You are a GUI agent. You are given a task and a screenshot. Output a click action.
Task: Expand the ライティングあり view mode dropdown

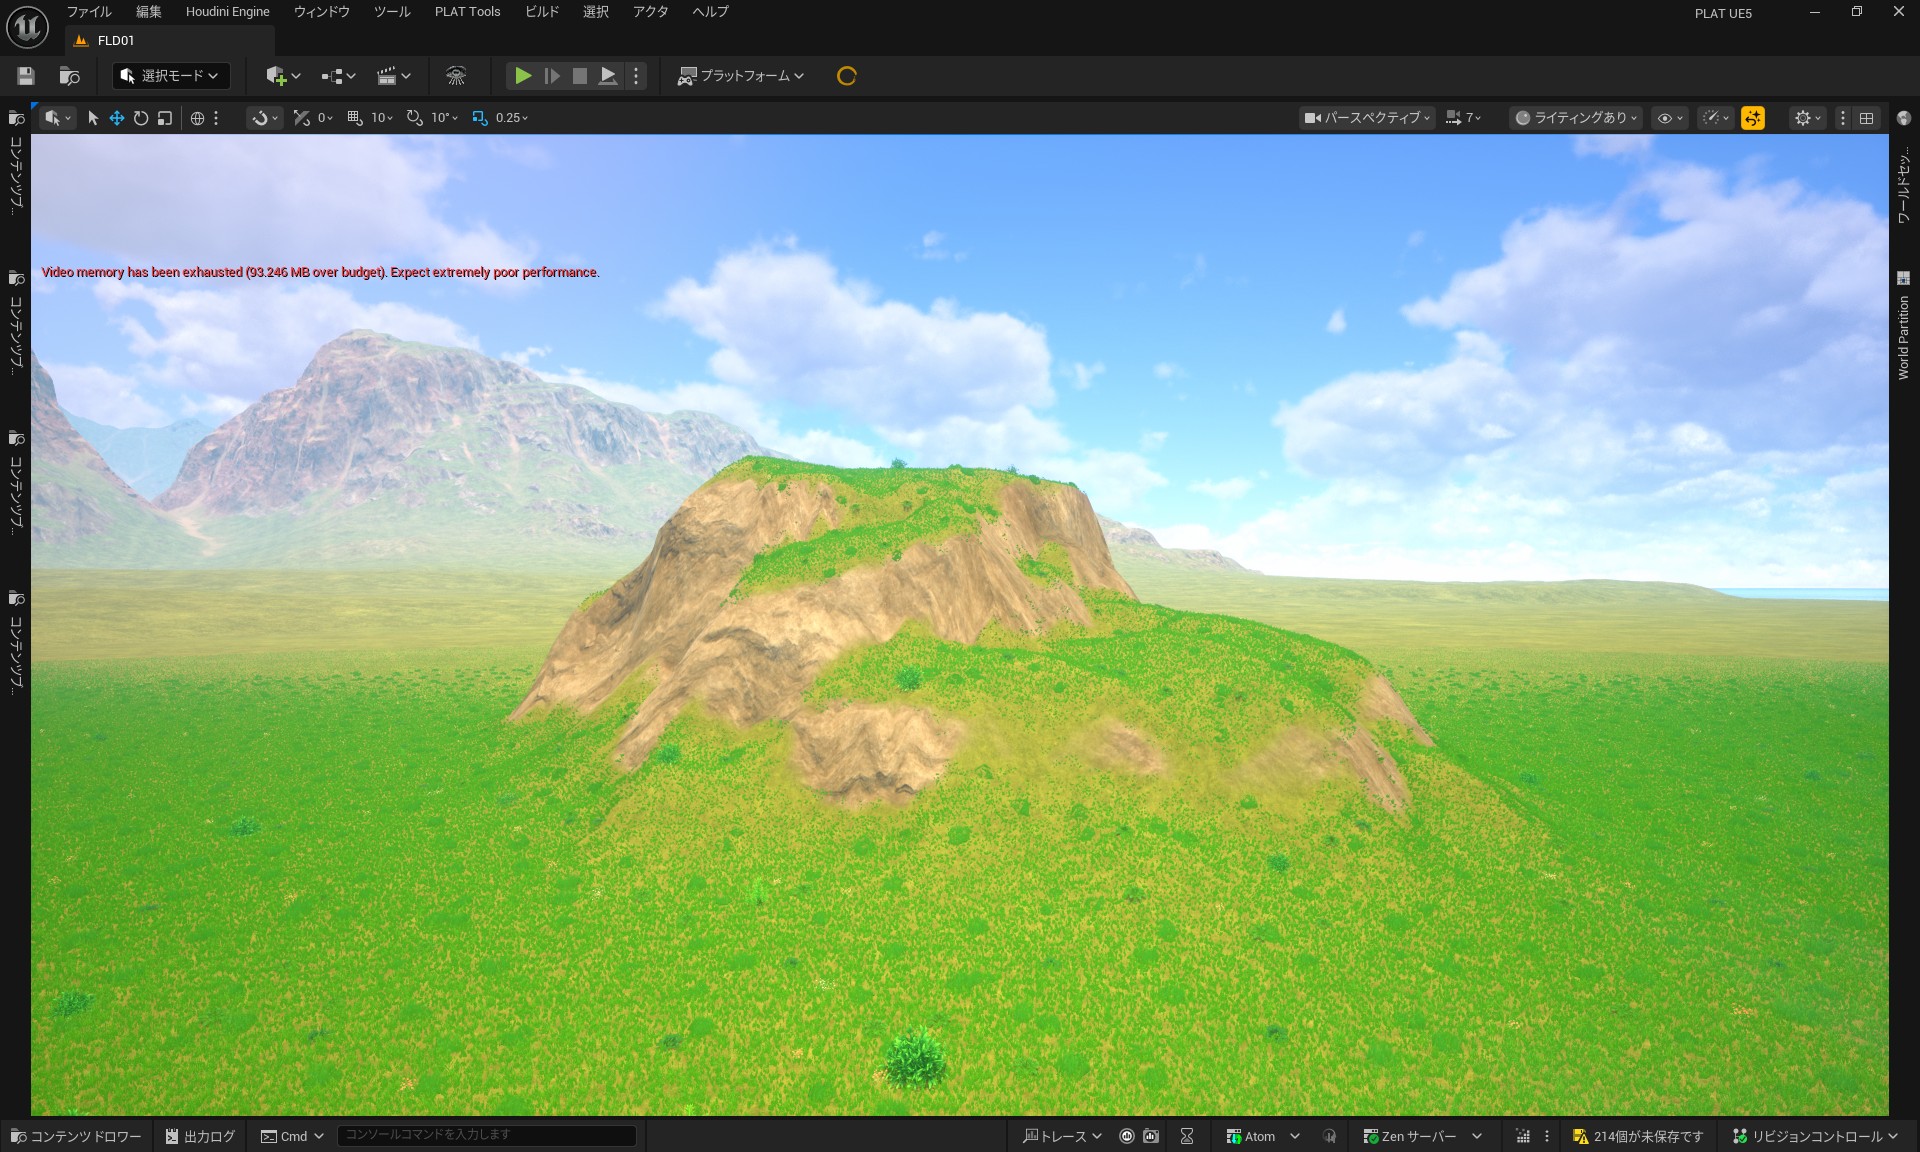pos(1574,118)
